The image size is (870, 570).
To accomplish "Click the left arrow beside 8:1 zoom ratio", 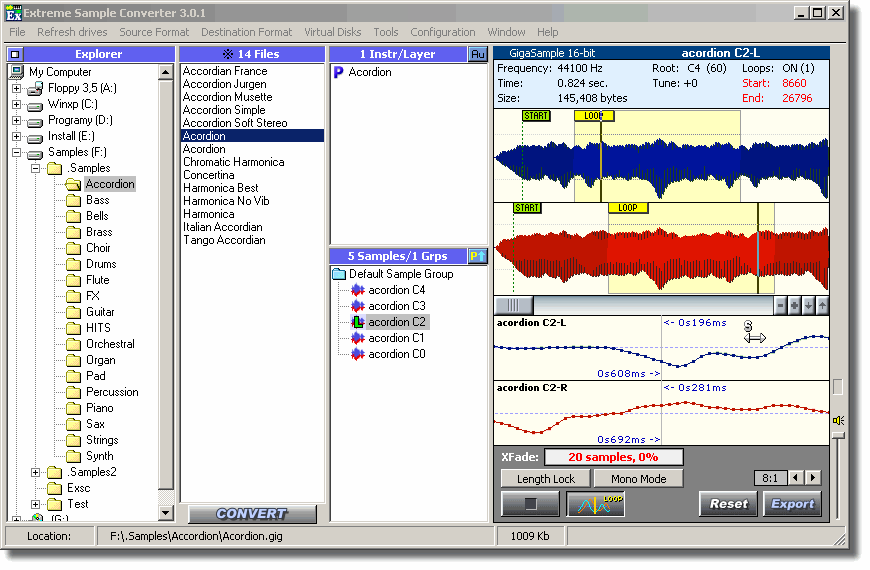I will point(796,478).
